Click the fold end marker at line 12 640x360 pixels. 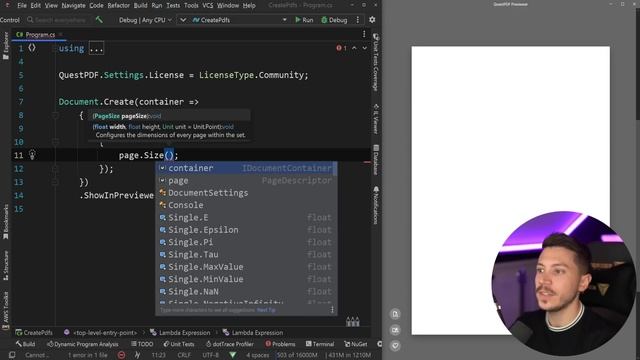pos(55,169)
